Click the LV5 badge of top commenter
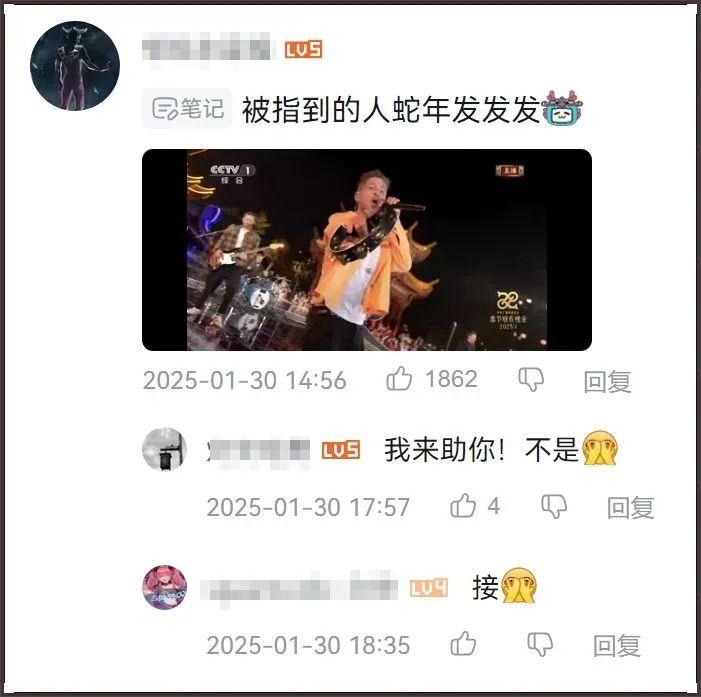This screenshot has width=701, height=697. (304, 49)
